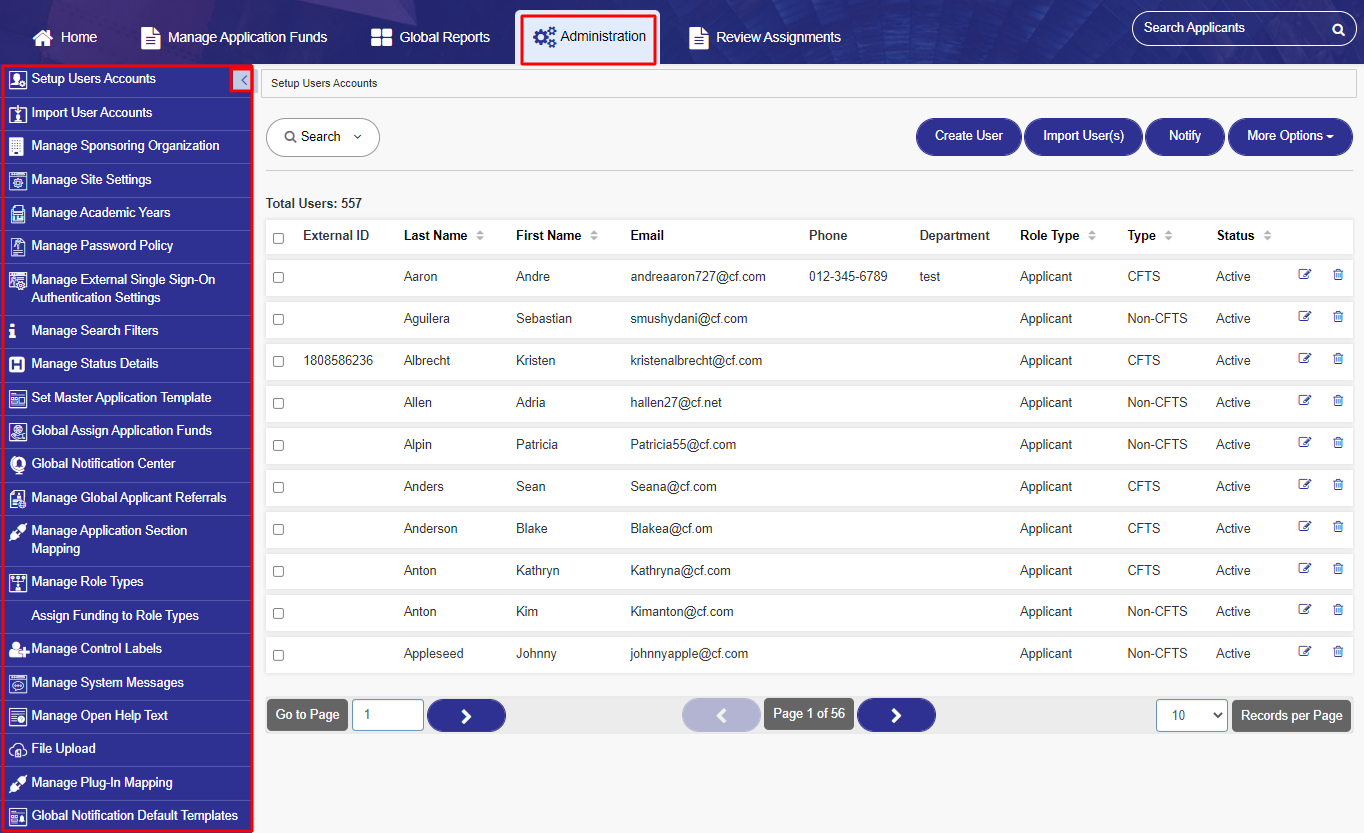This screenshot has height=833, width=1364.
Task: Select the checkbox for Sean Anders
Action: (x=278, y=487)
